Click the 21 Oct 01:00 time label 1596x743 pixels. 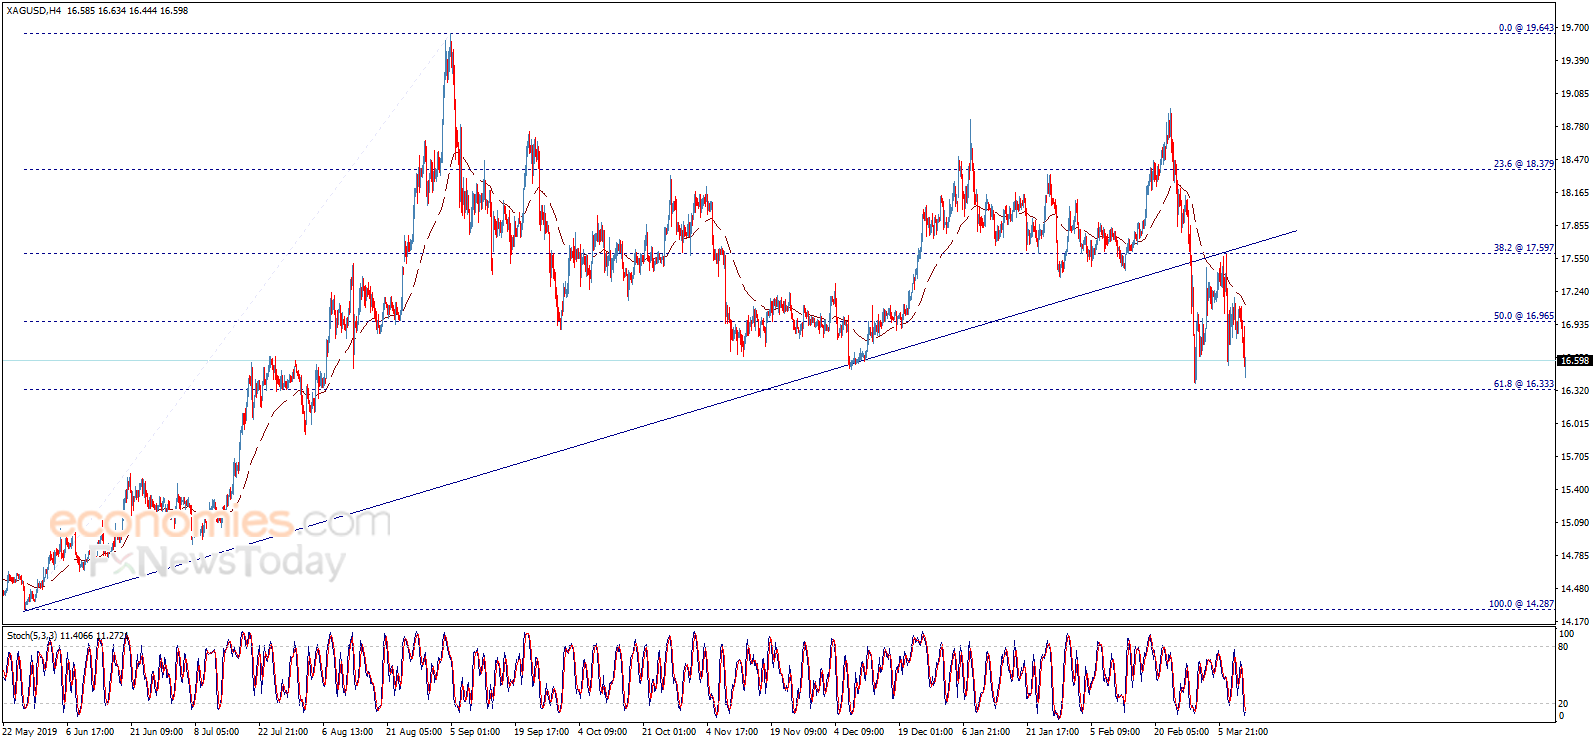click(x=669, y=732)
